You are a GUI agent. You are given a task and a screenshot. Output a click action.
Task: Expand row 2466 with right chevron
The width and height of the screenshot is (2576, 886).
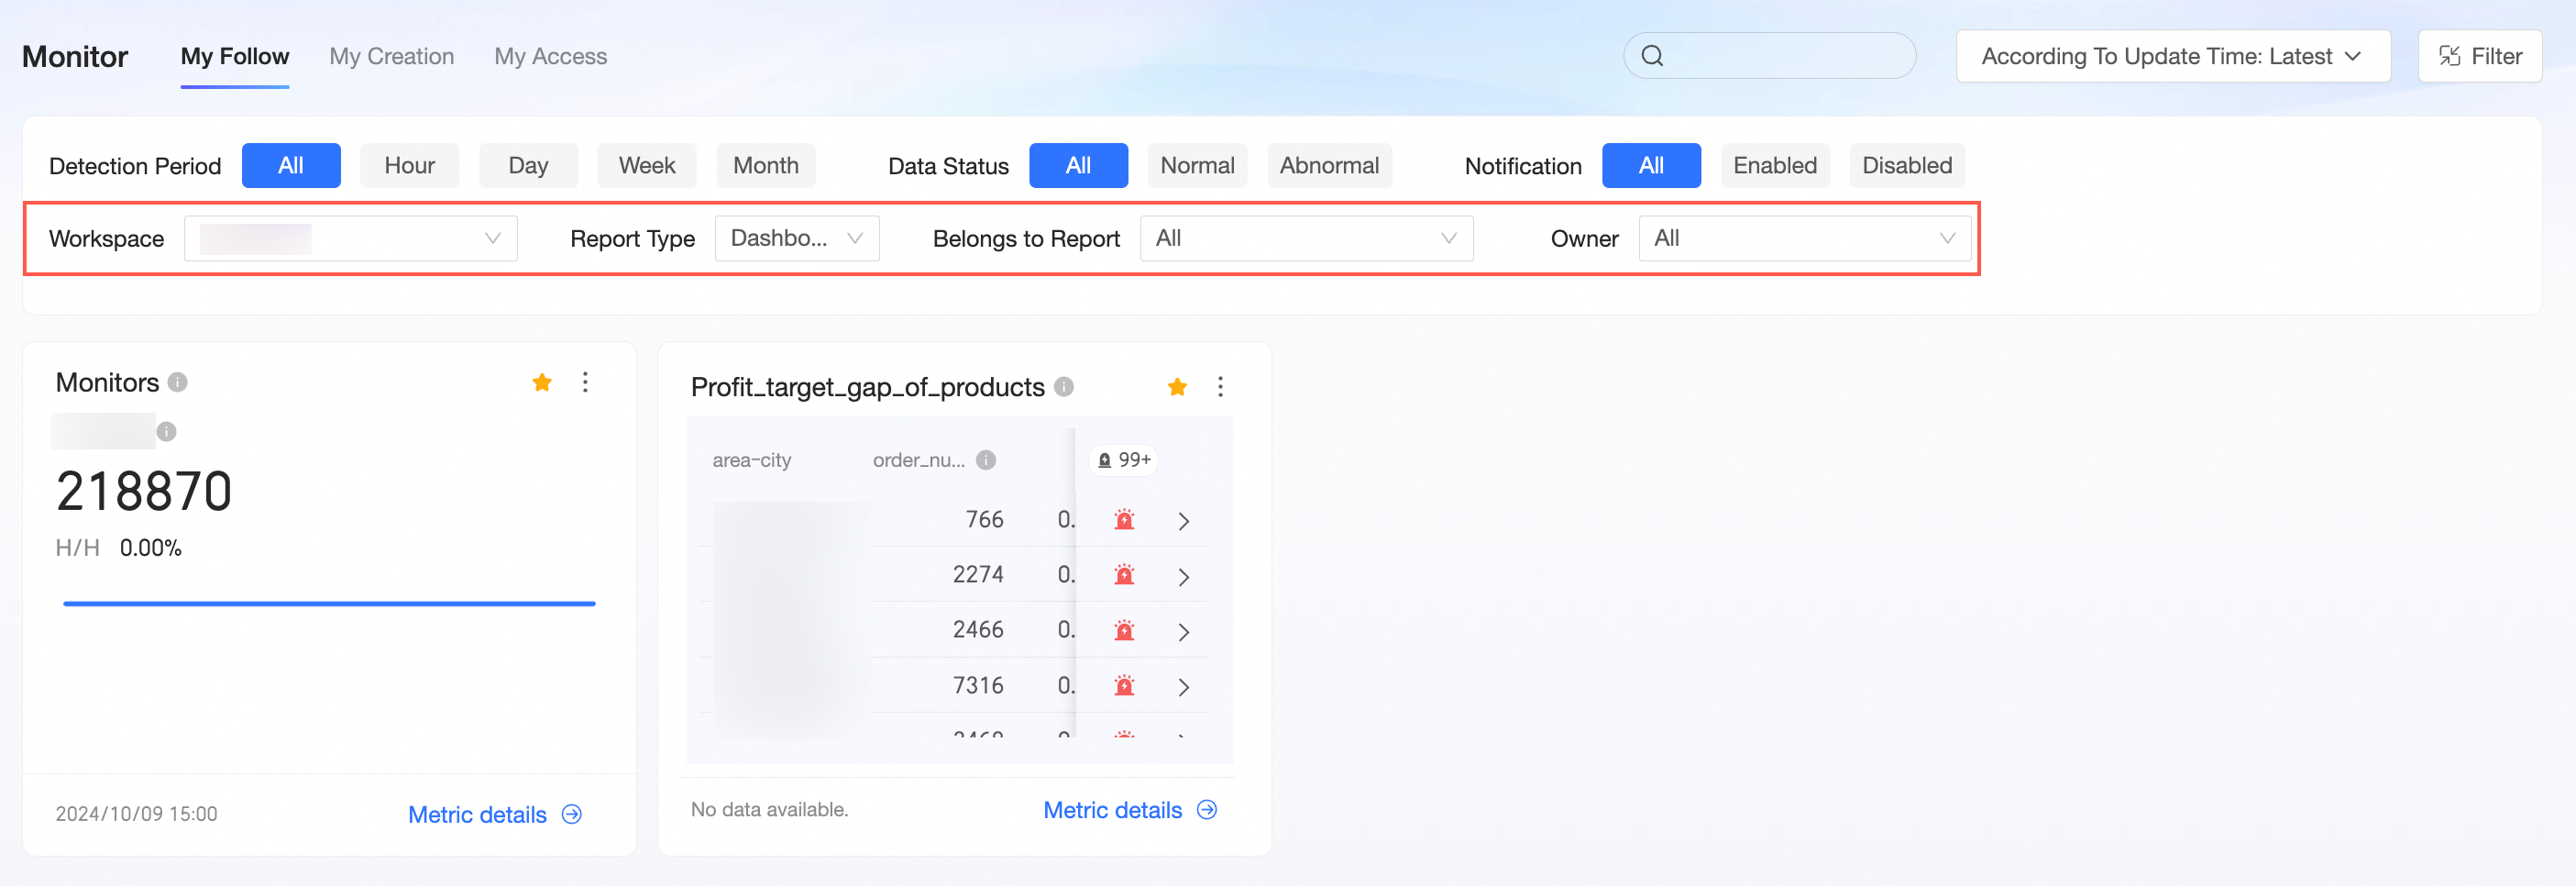click(x=1184, y=632)
